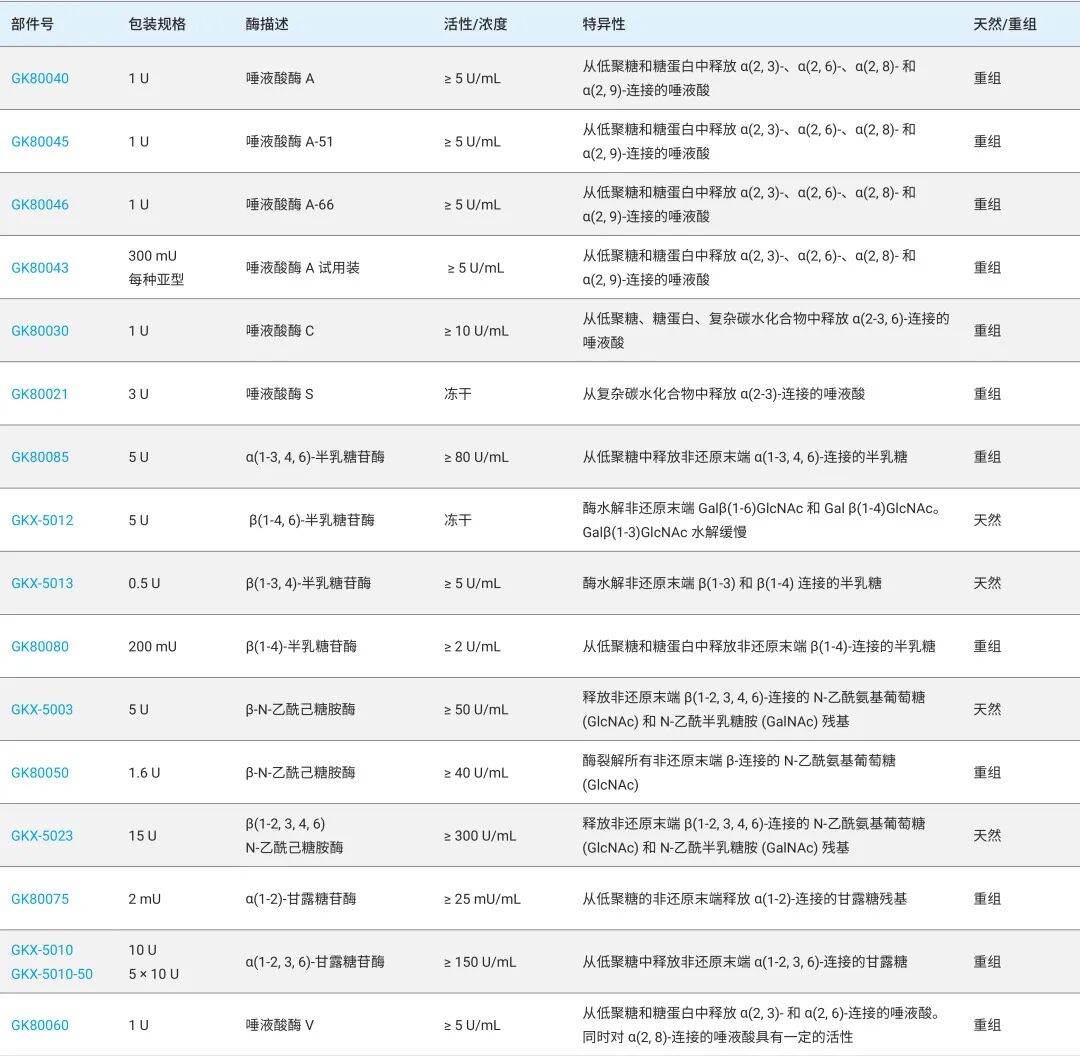Open part number link GK80080
Screen dimensions: 1080x1056
click(x=40, y=646)
